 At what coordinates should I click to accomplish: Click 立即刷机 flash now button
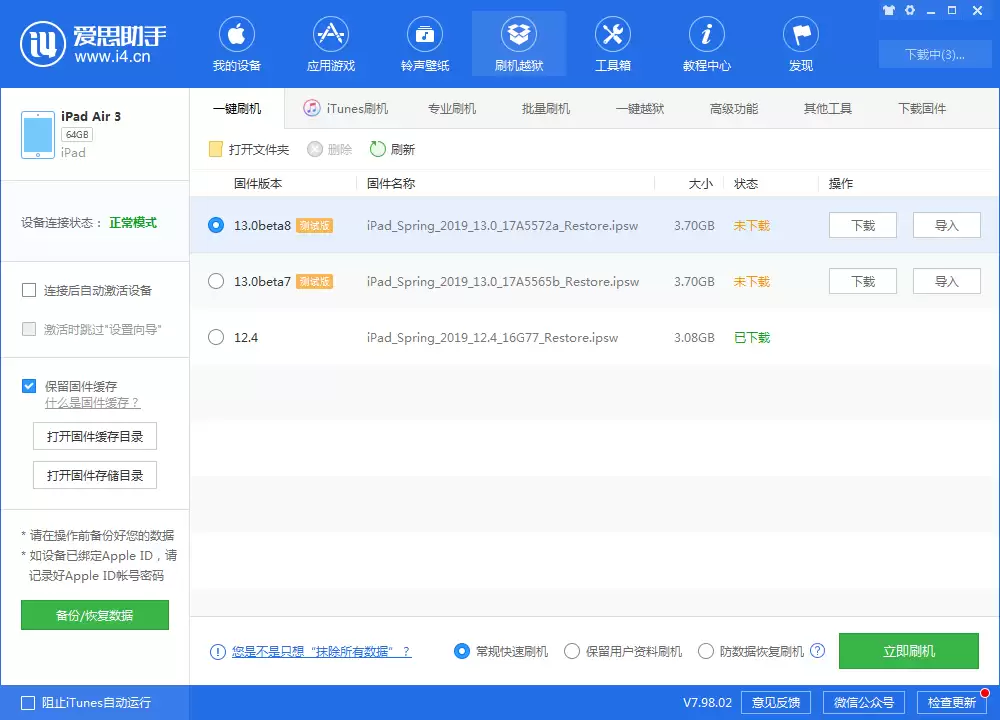click(909, 651)
